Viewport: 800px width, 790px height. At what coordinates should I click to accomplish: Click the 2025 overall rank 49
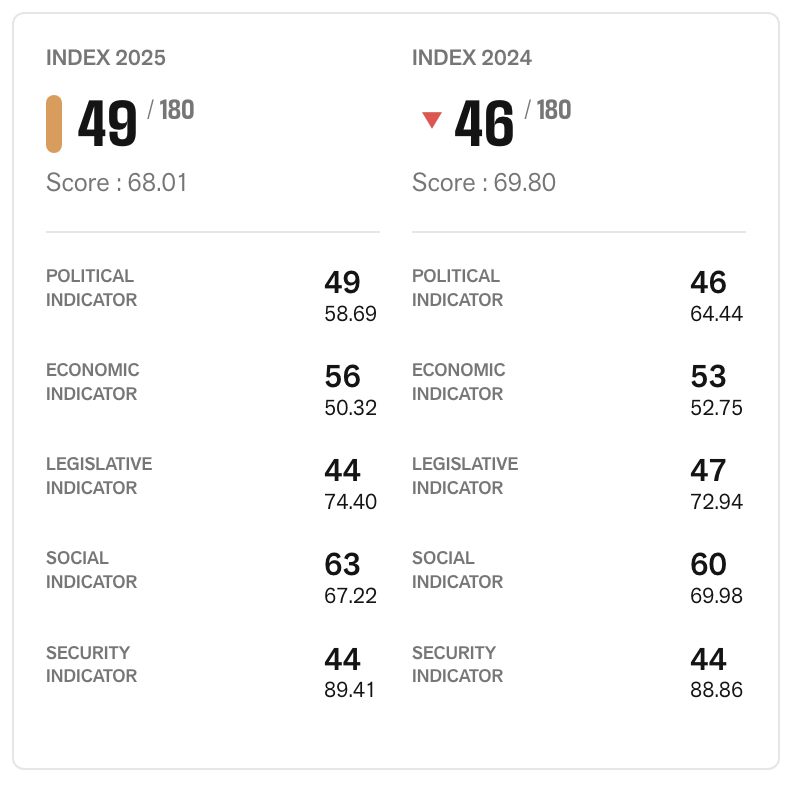107,125
